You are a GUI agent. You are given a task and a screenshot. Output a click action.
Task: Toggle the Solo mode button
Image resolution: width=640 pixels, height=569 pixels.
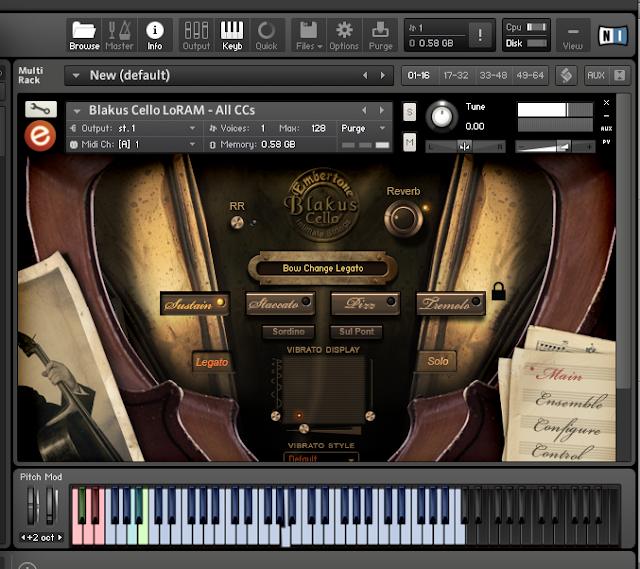tap(437, 361)
